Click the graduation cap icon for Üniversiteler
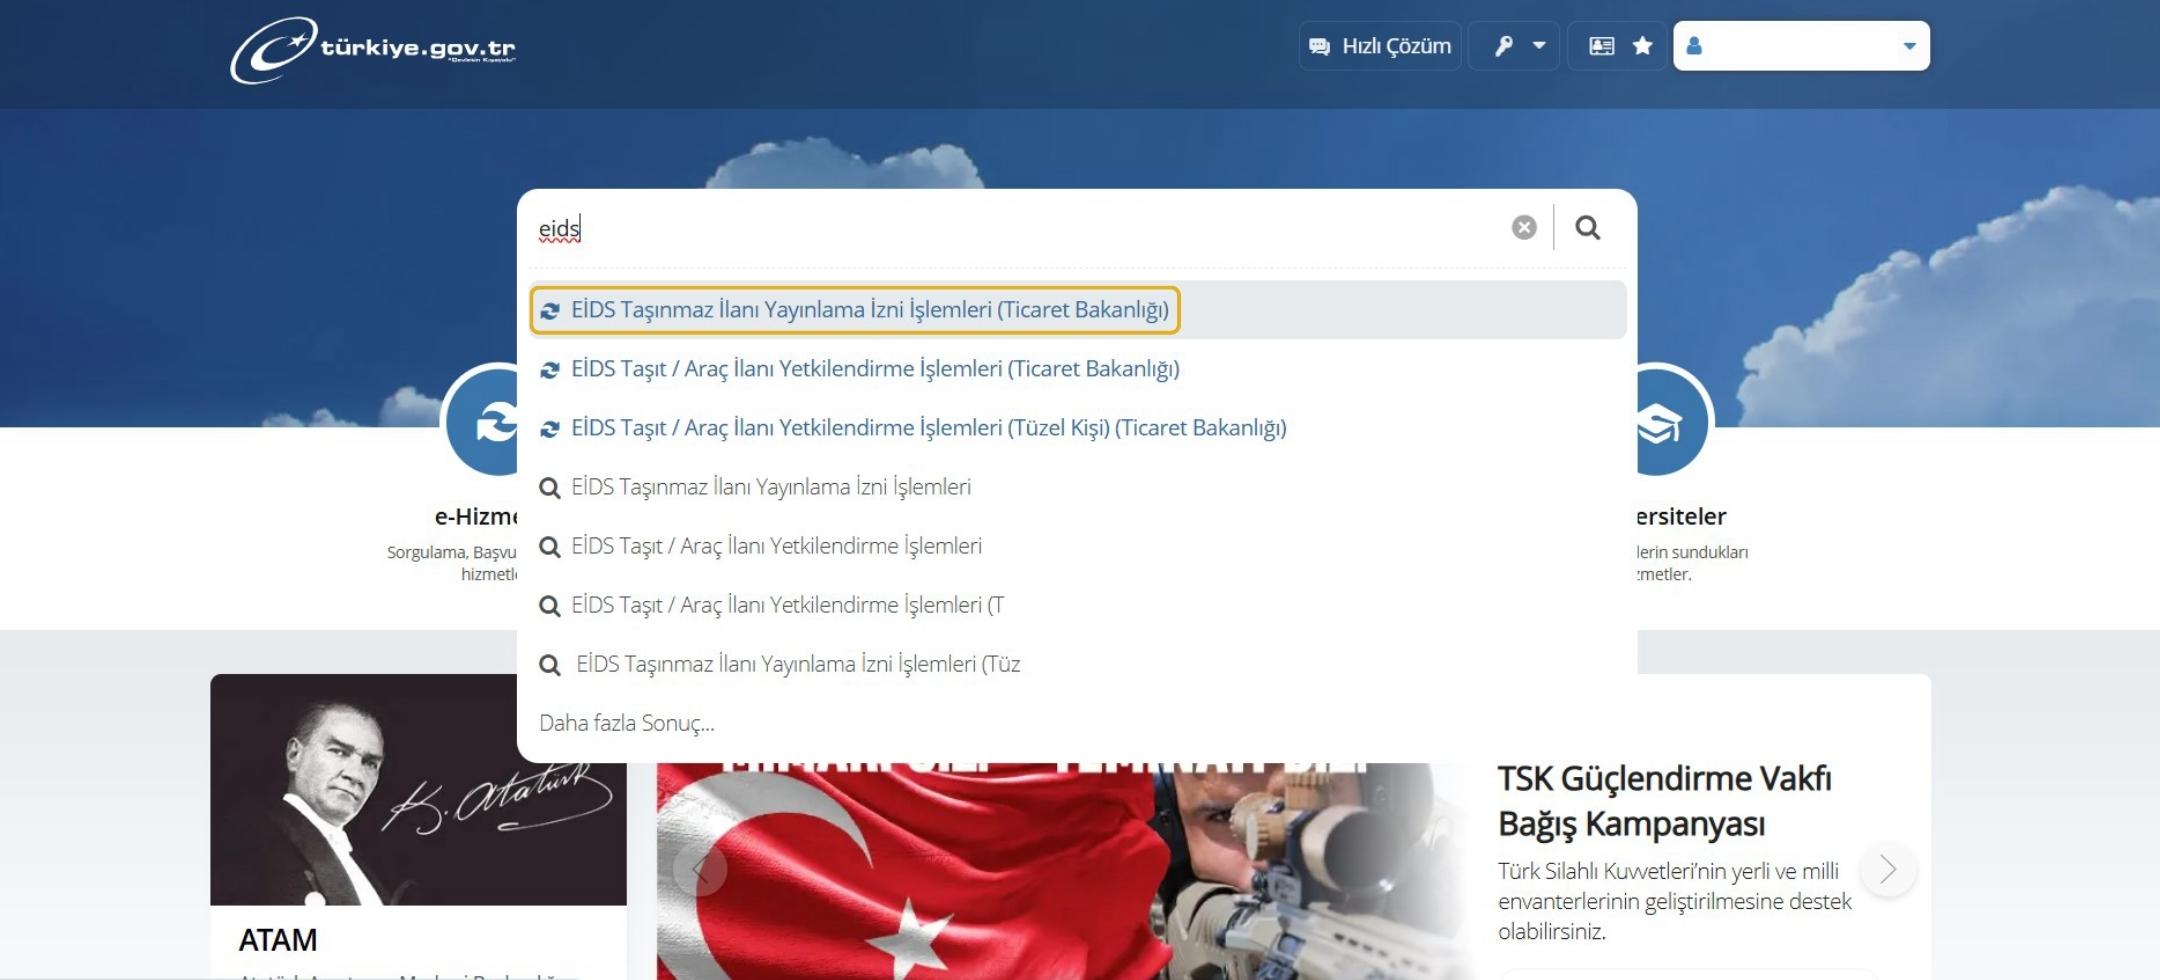Image resolution: width=2160 pixels, height=980 pixels. pyautogui.click(x=1661, y=422)
